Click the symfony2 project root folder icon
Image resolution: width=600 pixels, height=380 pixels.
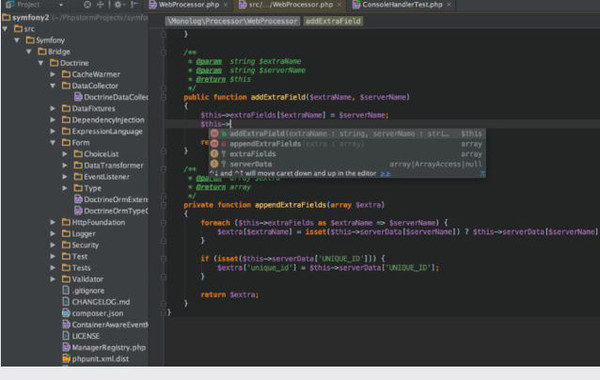pos(6,17)
